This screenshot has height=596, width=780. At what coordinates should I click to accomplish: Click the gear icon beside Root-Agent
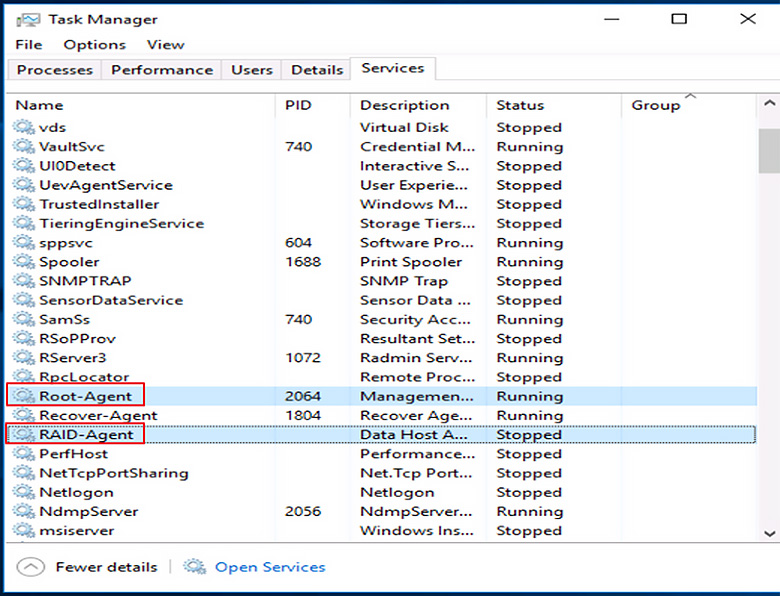pyautogui.click(x=23, y=396)
